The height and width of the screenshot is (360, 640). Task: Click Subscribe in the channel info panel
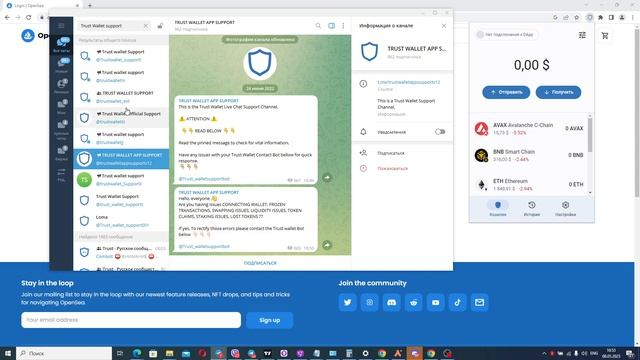pyautogui.click(x=391, y=153)
